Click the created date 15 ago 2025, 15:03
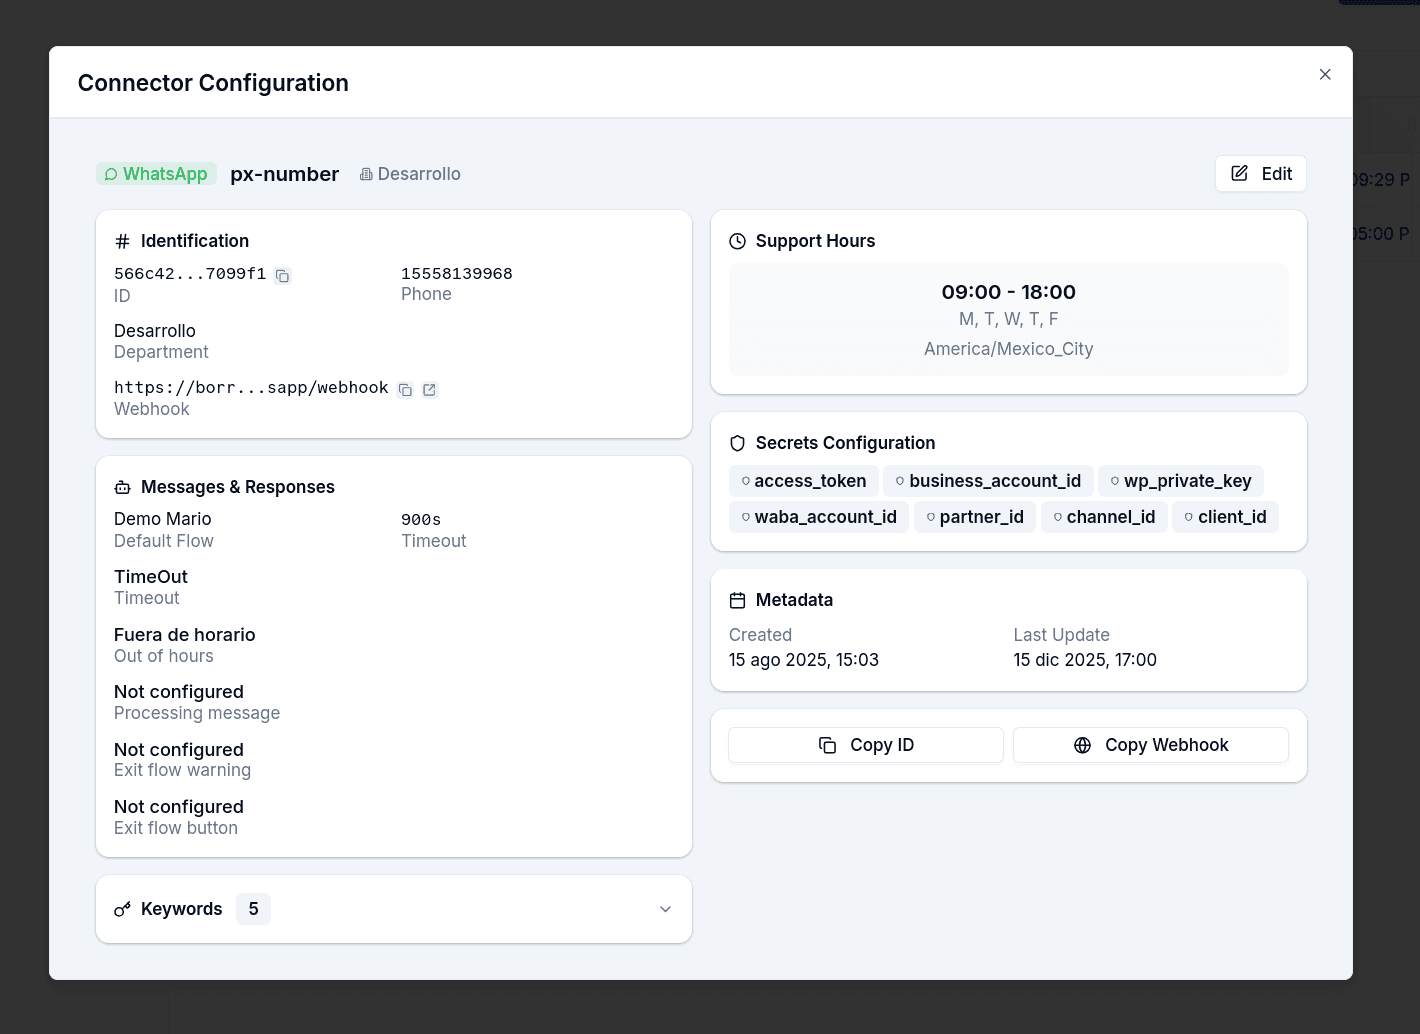This screenshot has height=1034, width=1420. 804,660
